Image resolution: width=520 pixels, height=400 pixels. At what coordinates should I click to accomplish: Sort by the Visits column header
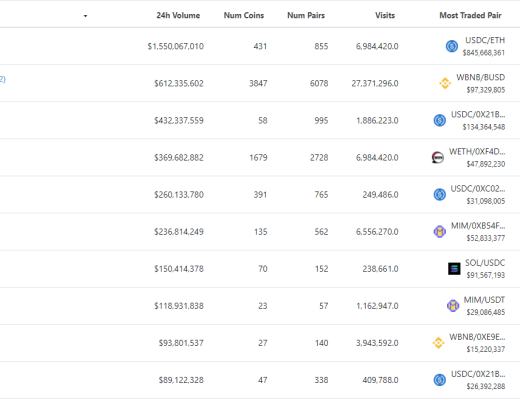pyautogui.click(x=385, y=15)
